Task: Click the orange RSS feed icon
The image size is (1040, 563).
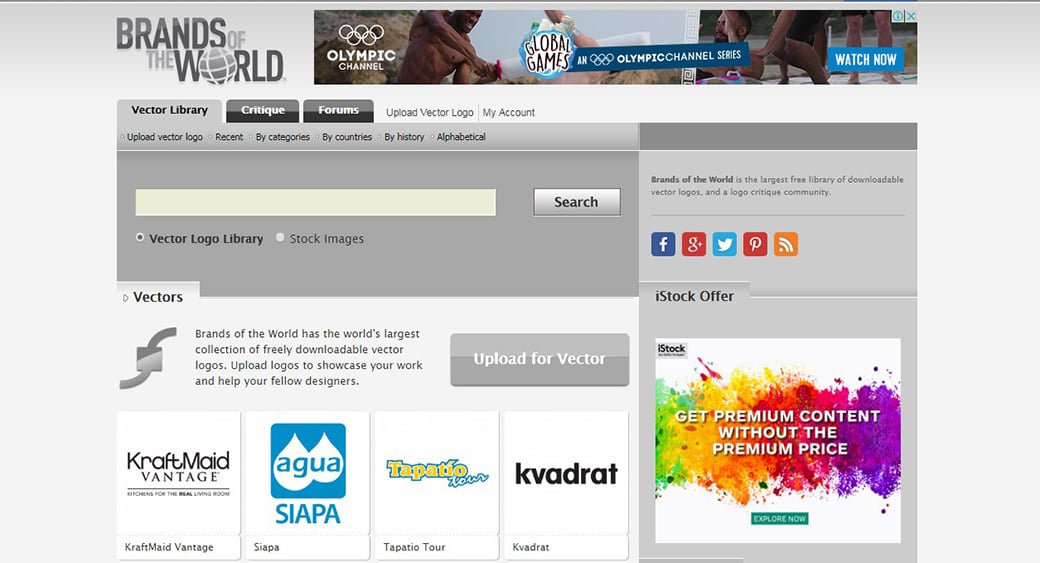Action: pos(786,244)
